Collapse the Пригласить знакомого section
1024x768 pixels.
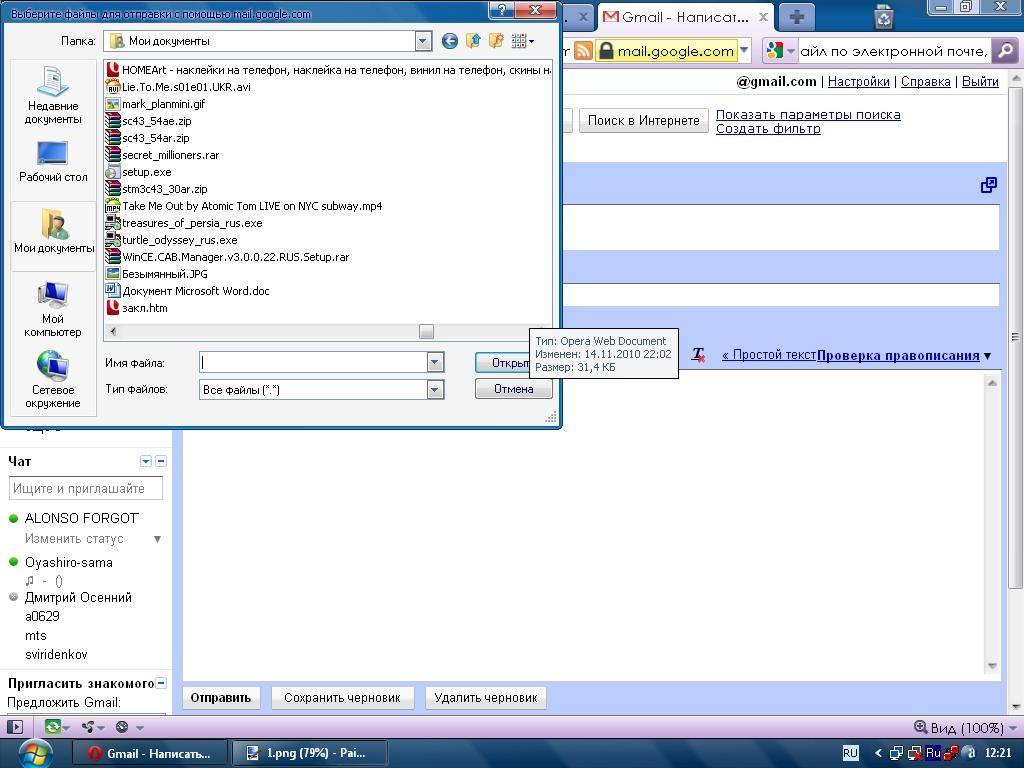pyautogui.click(x=161, y=683)
